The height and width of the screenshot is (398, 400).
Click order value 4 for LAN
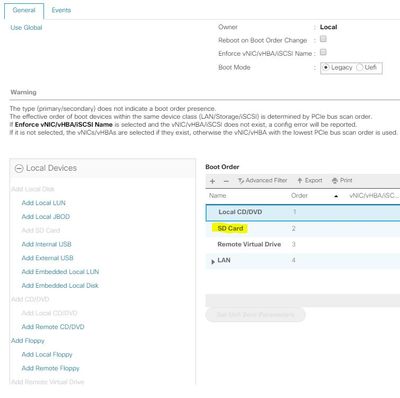294,260
